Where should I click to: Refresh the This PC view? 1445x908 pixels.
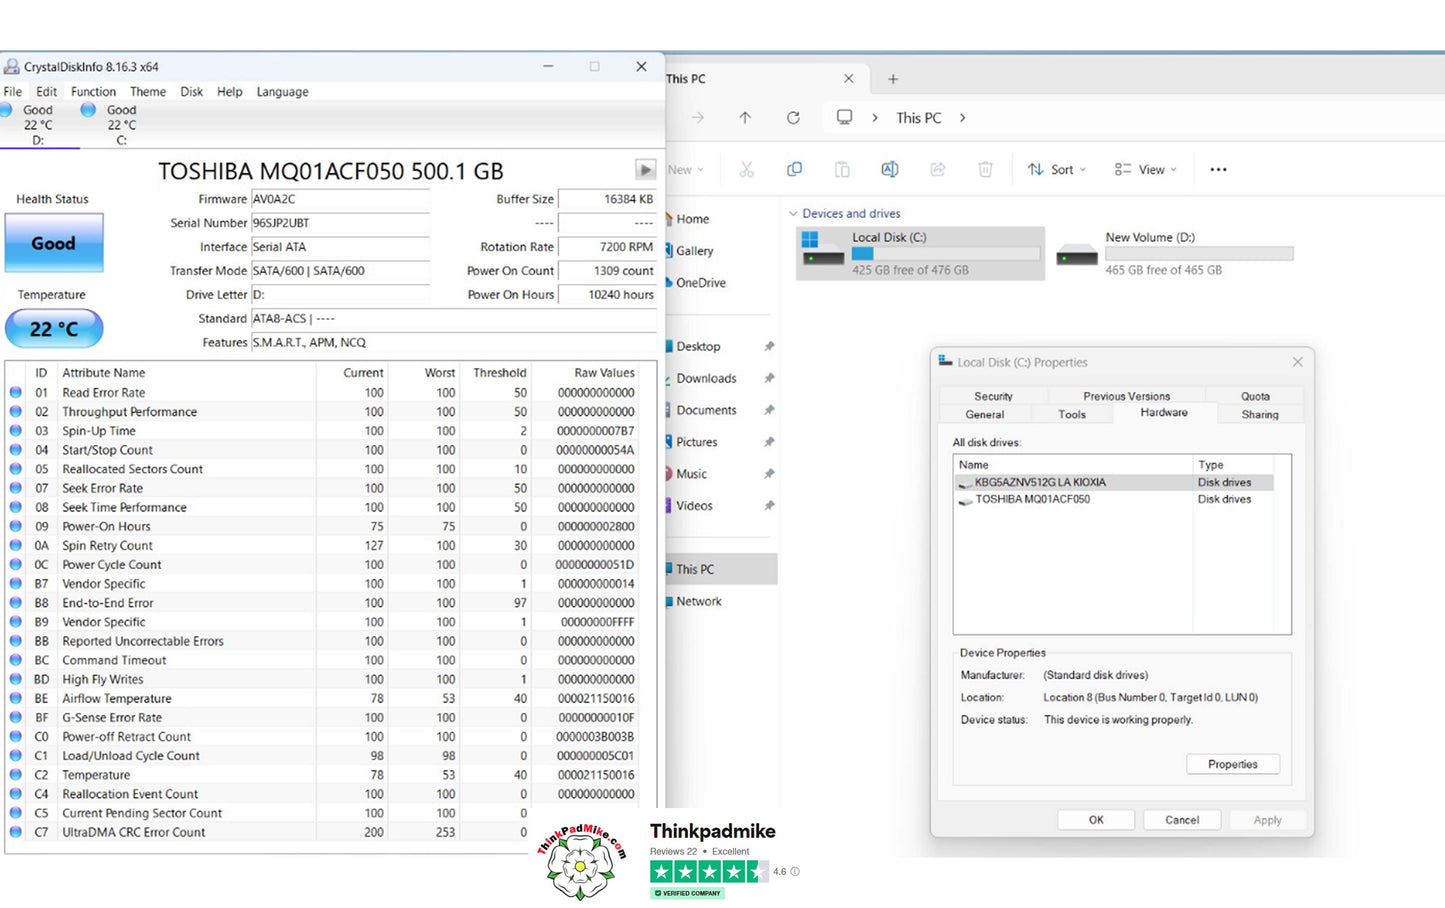point(793,118)
